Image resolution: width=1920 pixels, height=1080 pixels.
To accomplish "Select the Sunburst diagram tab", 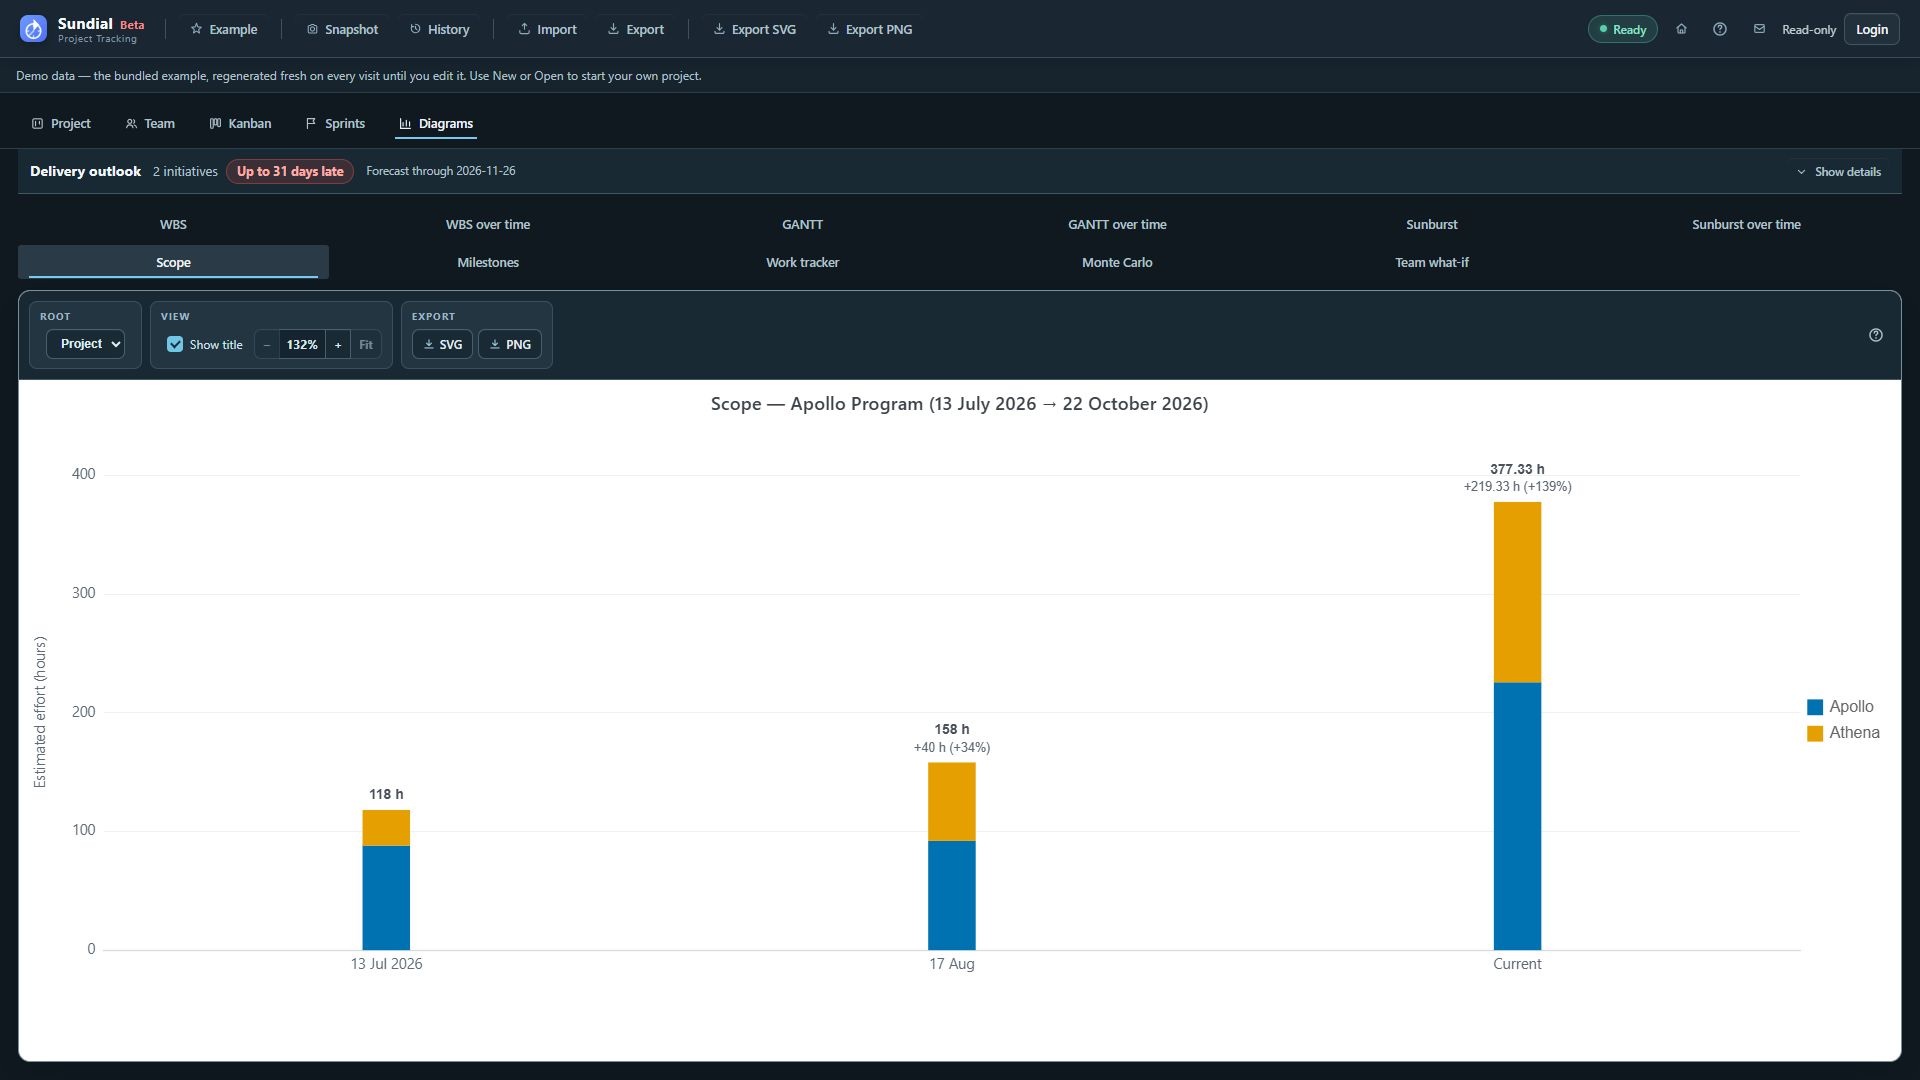I will point(1431,224).
